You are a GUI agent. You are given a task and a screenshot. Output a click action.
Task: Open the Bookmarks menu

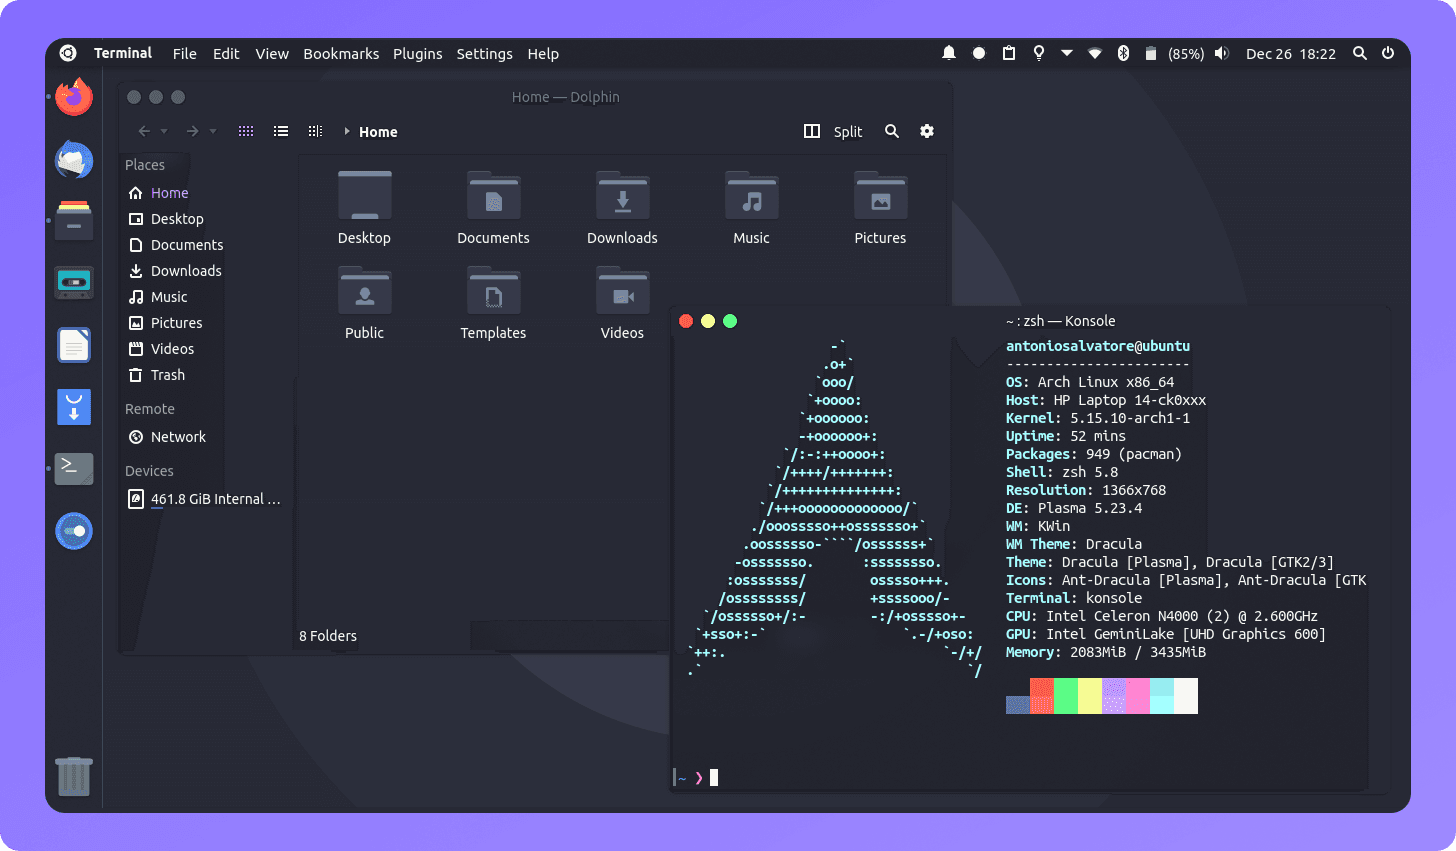point(341,54)
